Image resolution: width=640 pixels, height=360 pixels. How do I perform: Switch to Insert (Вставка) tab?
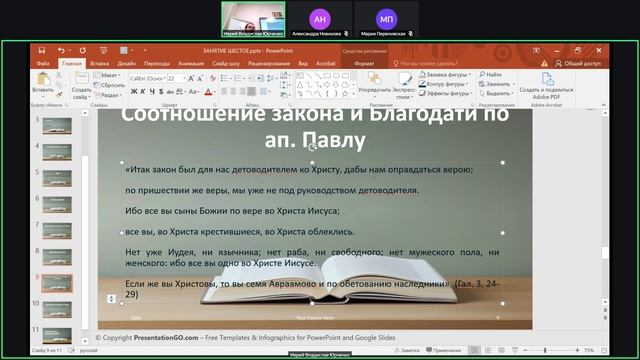(x=100, y=63)
